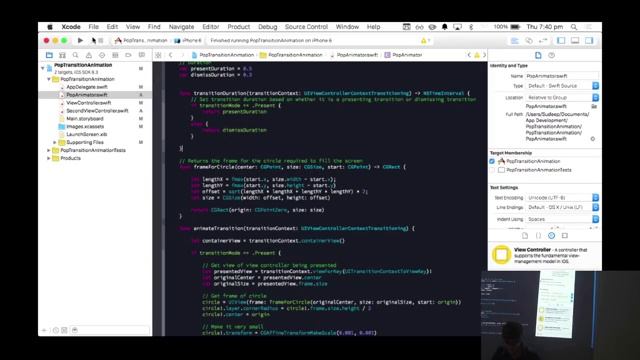The image size is (640, 360).
Task: Switch to the Version editor
Action: (543, 40)
